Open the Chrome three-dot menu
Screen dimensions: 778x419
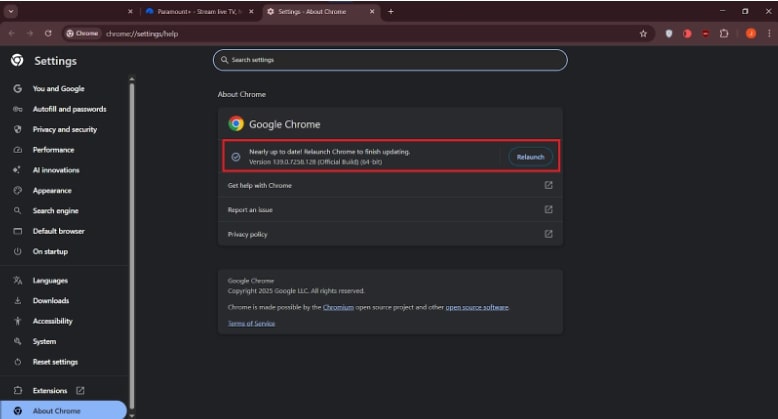(x=769, y=33)
